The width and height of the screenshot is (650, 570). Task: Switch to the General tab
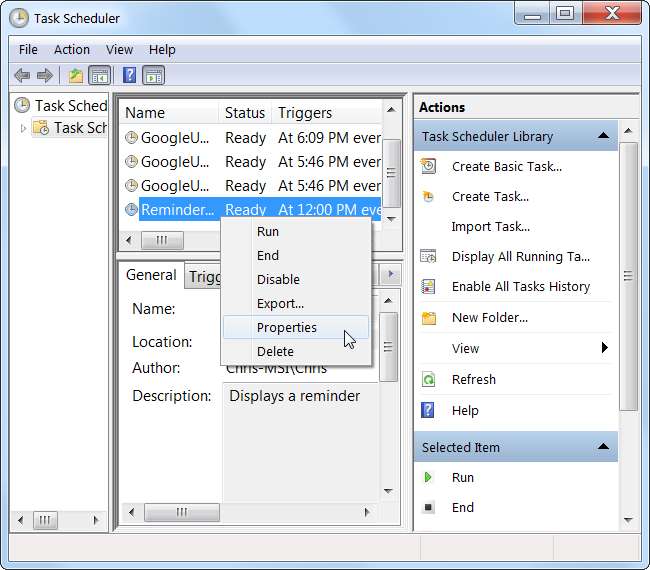[x=151, y=275]
